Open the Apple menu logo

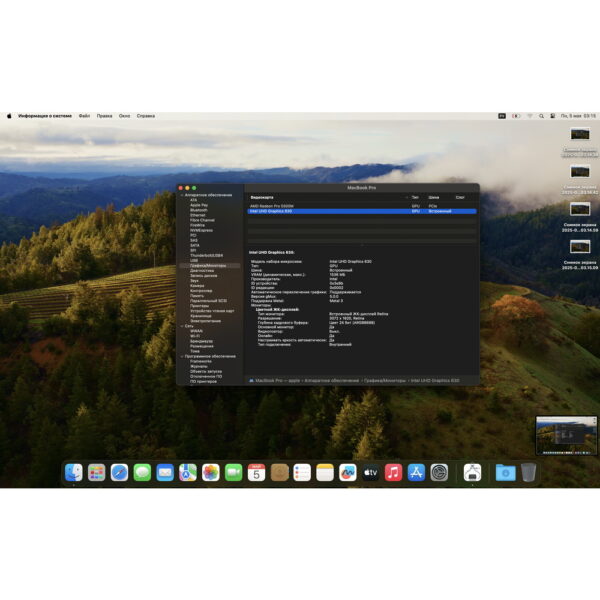[x=9, y=116]
